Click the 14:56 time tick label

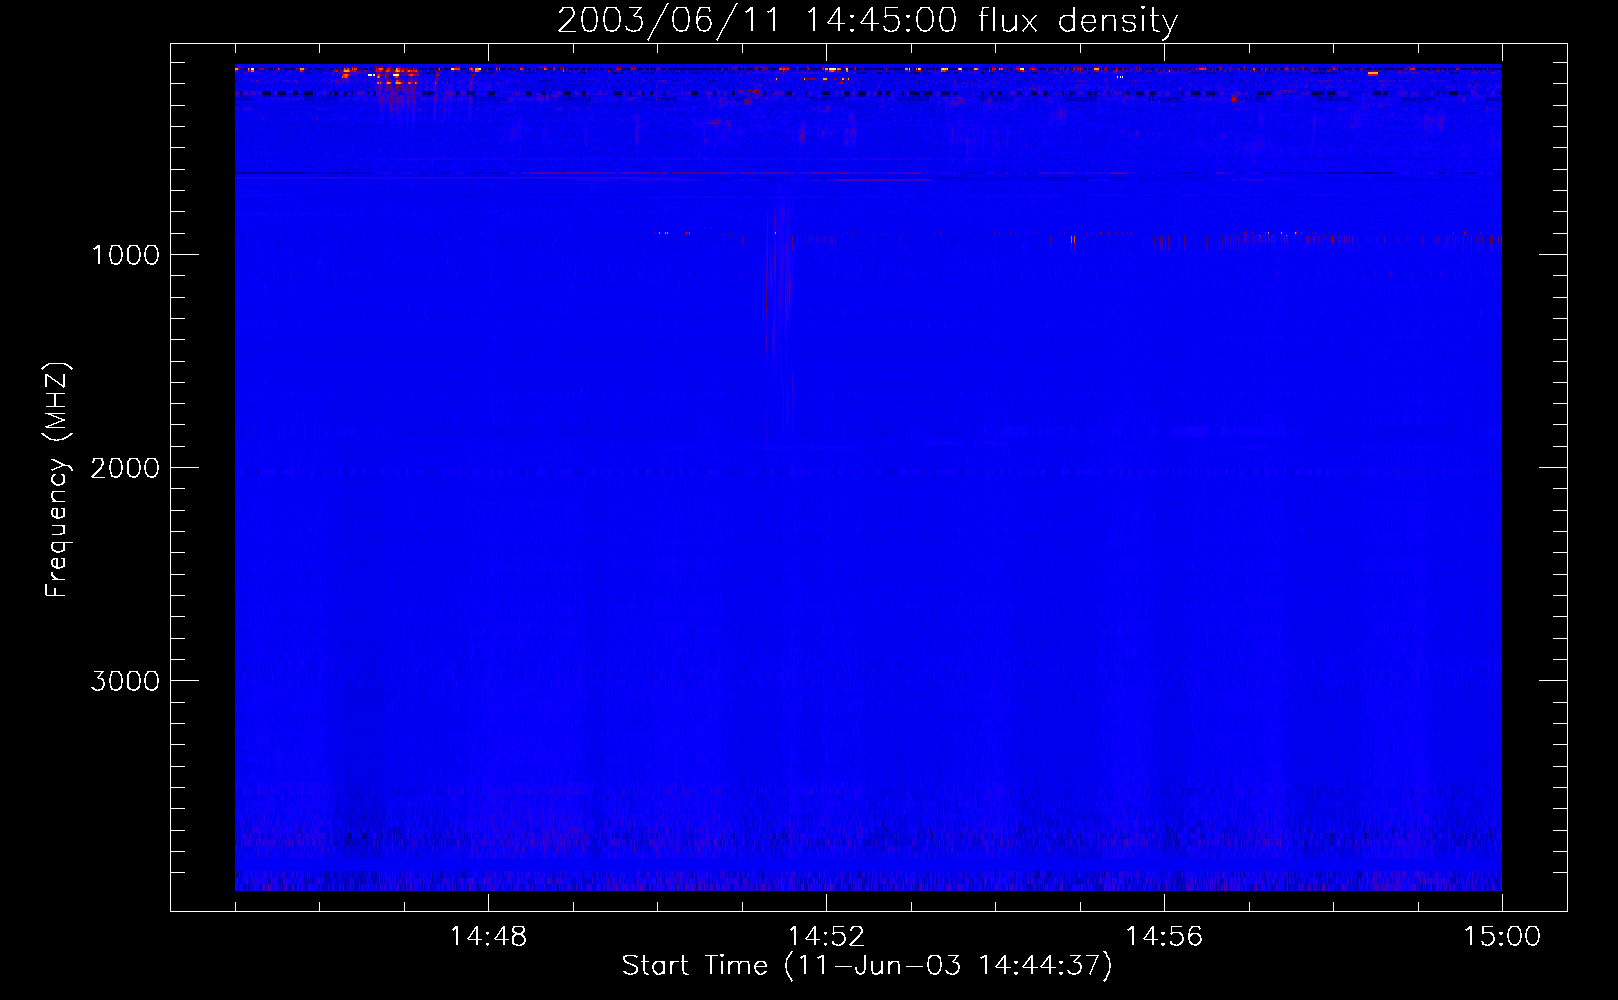(x=1164, y=937)
